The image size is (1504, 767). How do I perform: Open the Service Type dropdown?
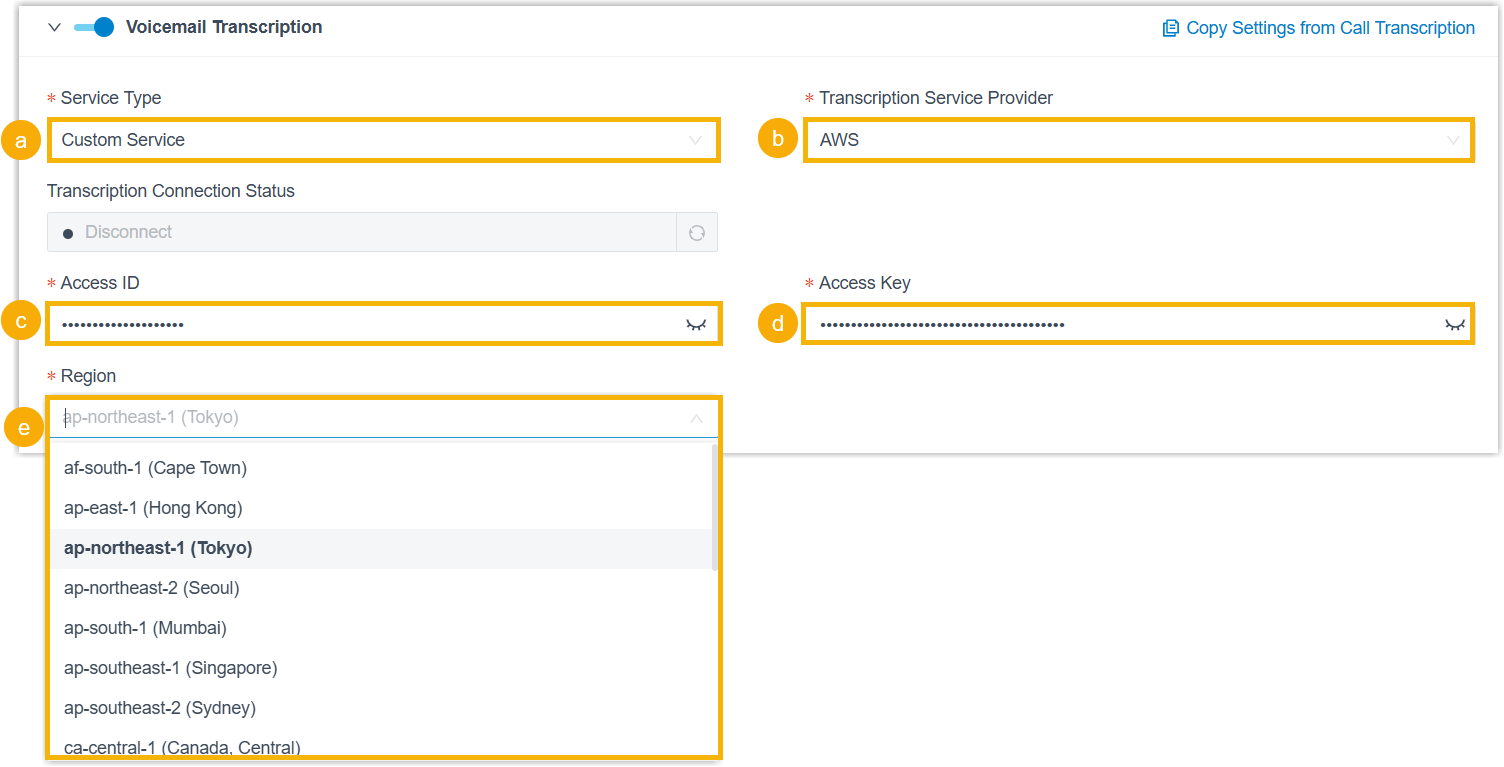tap(383, 140)
